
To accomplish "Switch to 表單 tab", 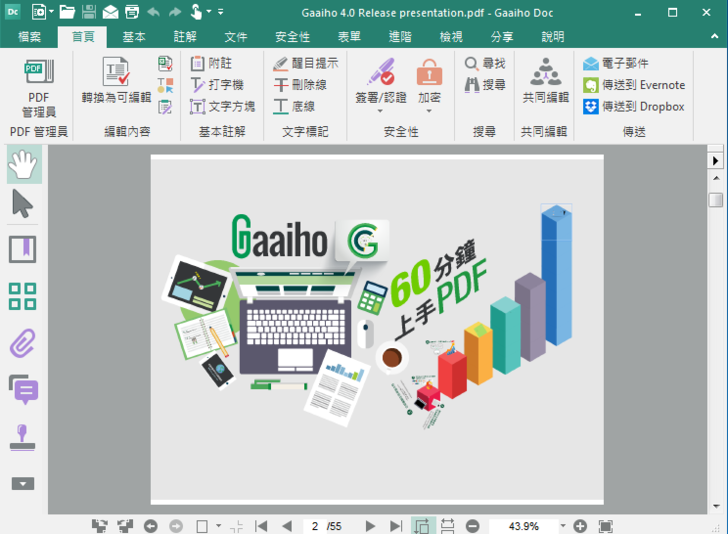I will coord(349,37).
